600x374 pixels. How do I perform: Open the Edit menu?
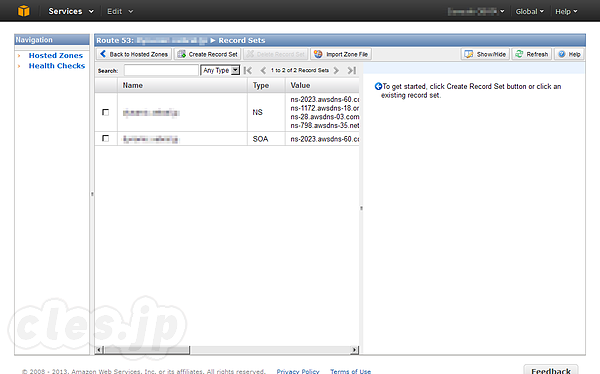click(x=120, y=11)
